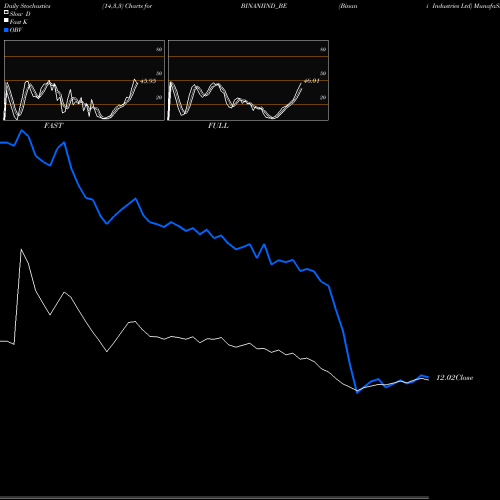Click the Slow D legend swatch
This screenshot has width=500, height=500.
[x=6, y=12]
